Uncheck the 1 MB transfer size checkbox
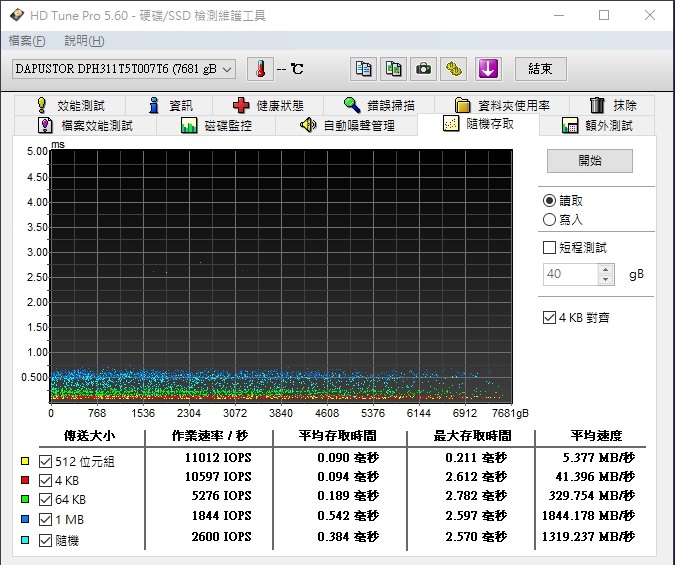Image resolution: width=675 pixels, height=565 pixels. [45, 519]
